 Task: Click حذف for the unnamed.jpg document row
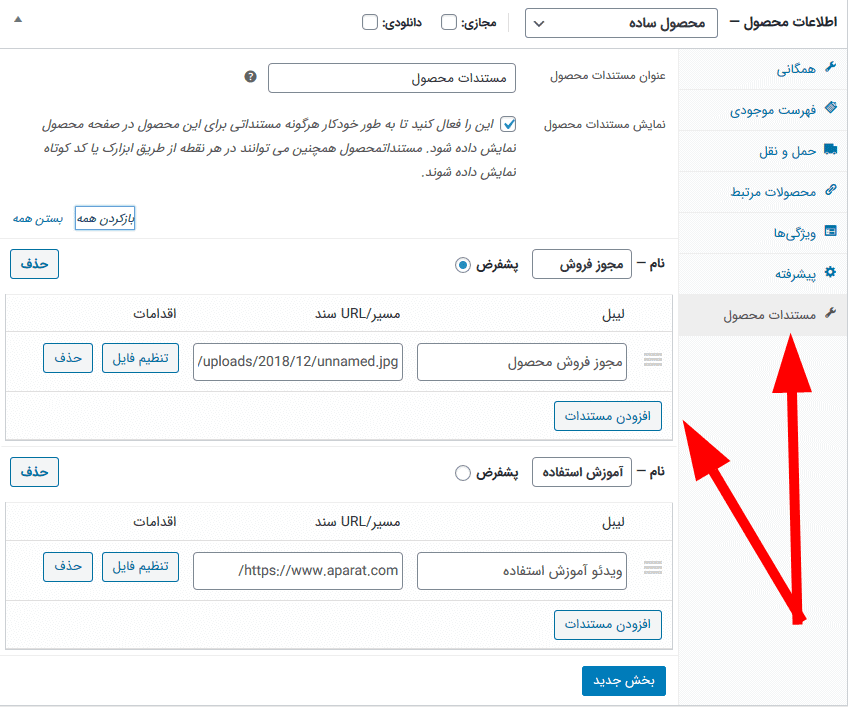pyautogui.click(x=68, y=358)
